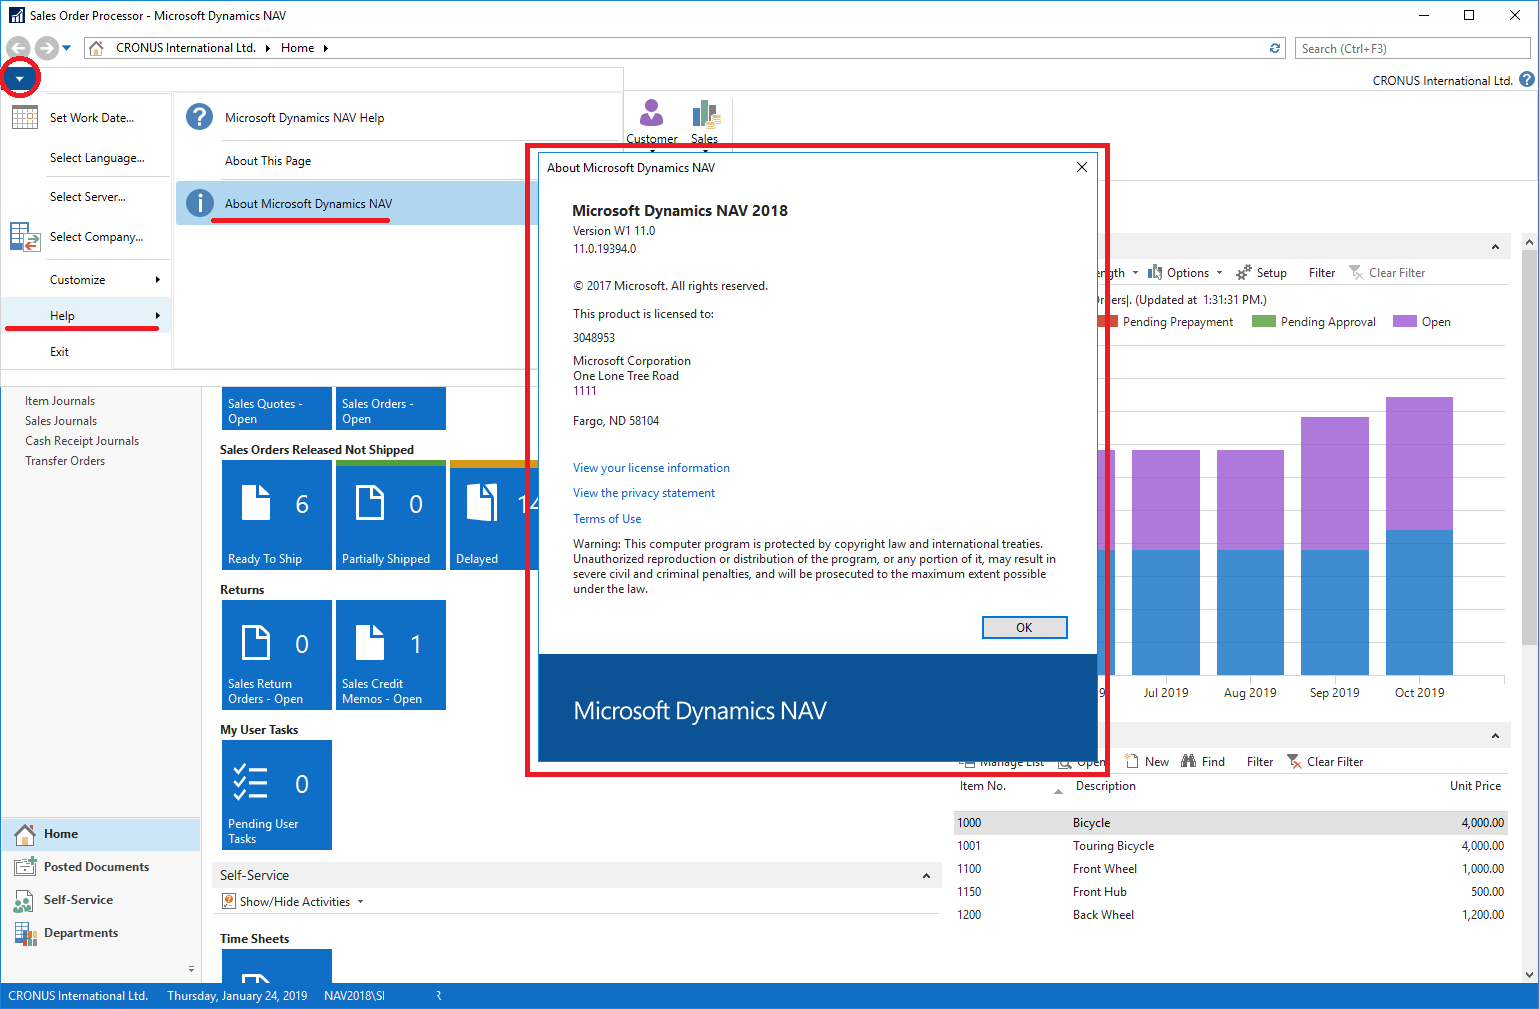The image size is (1539, 1009).
Task: Open the Delayed tile
Action: [x=494, y=515]
